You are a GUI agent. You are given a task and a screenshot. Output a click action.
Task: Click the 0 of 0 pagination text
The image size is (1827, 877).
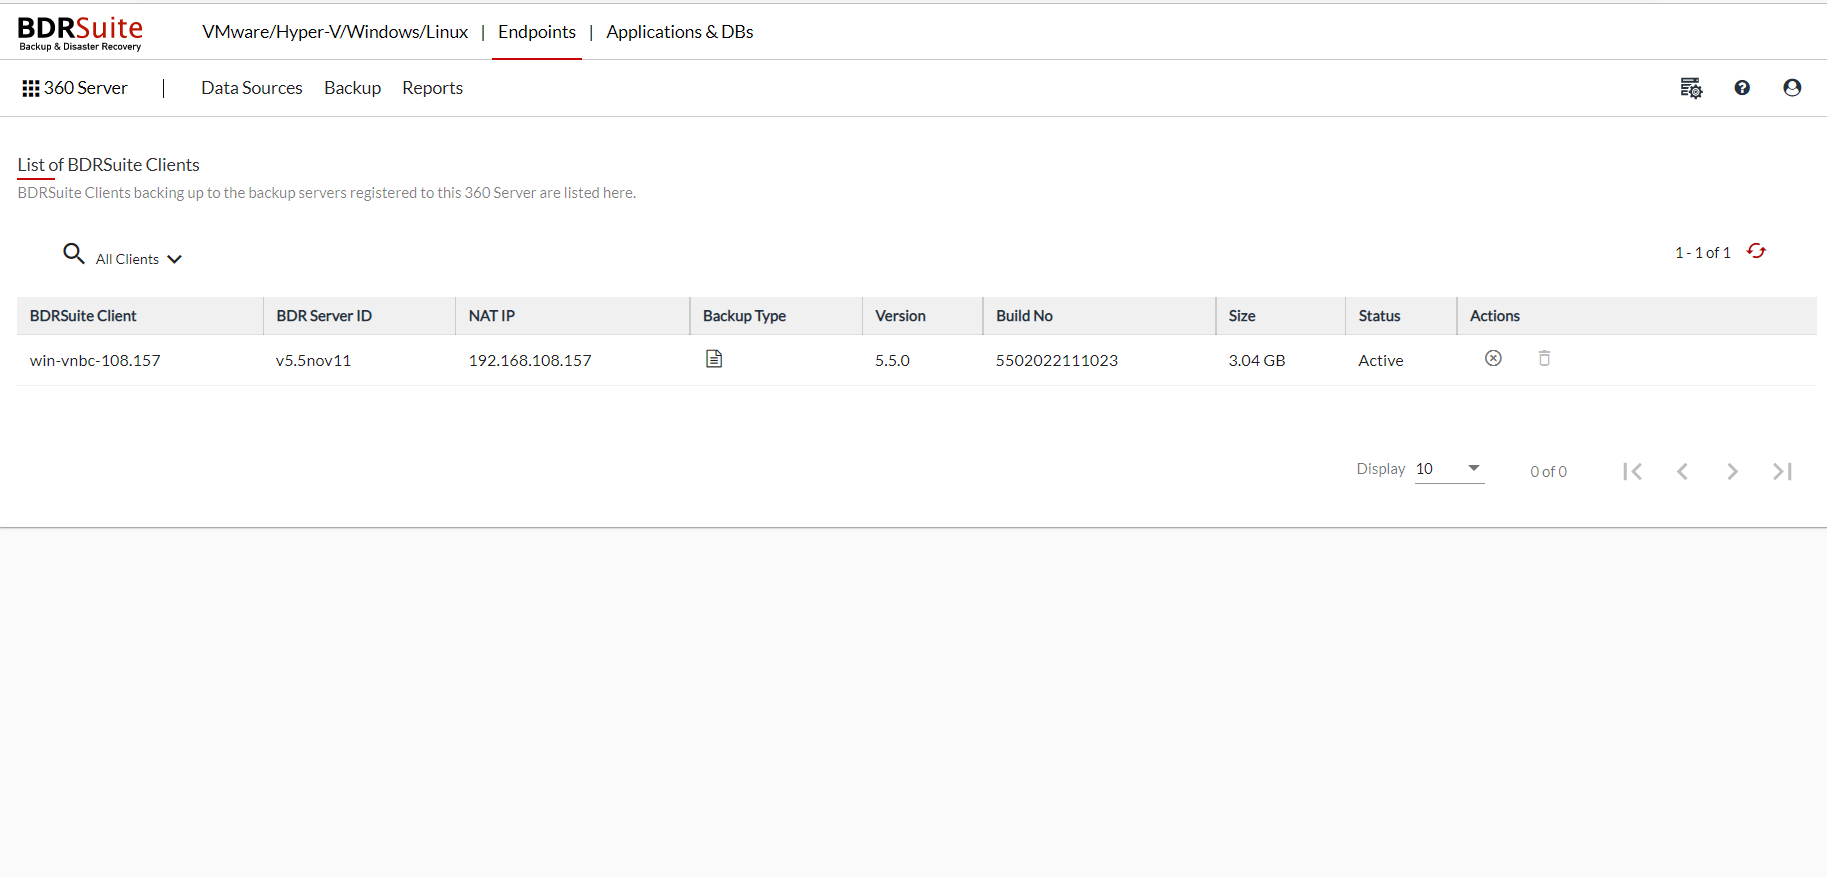pos(1548,472)
